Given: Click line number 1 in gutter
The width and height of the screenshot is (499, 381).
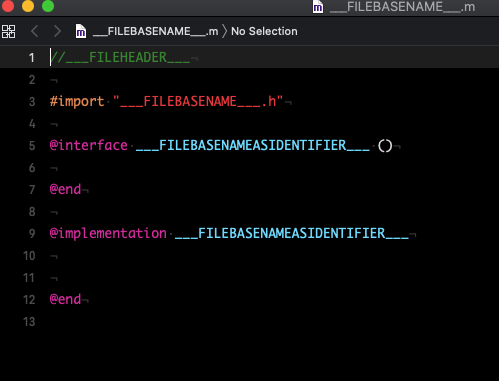Looking at the screenshot, I should (32, 58).
